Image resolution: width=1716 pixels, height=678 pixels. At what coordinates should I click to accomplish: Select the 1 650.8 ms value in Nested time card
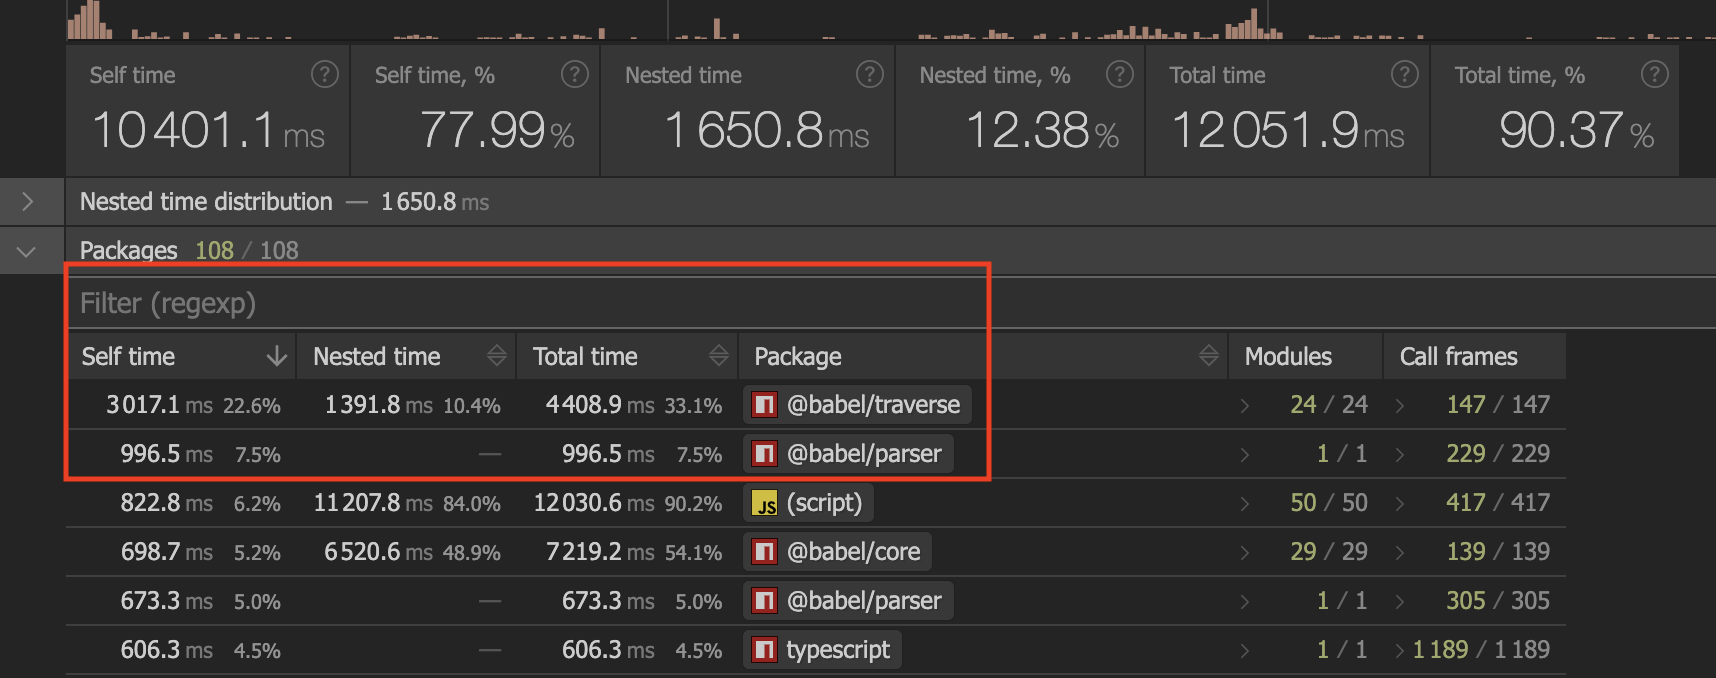[x=766, y=130]
